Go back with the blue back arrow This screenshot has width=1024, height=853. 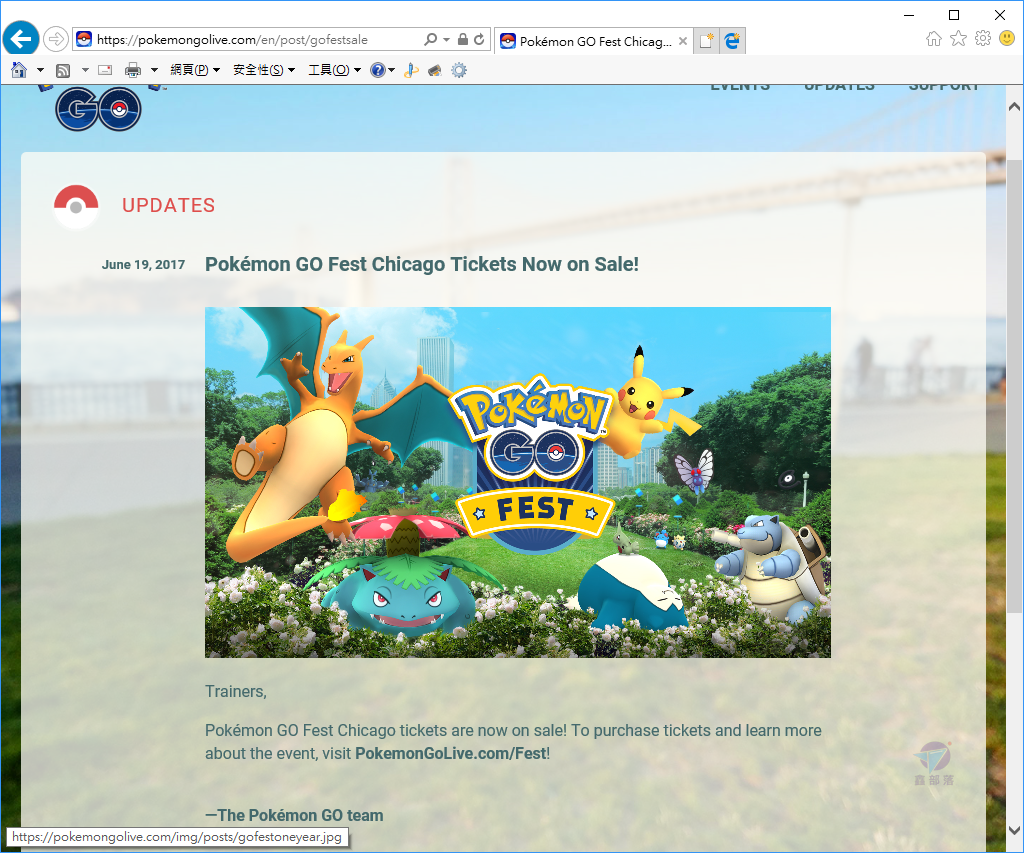click(x=21, y=39)
